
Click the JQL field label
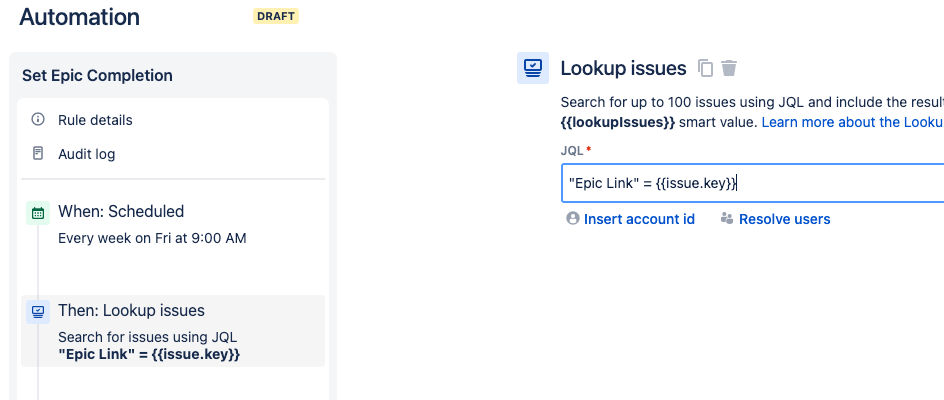572,151
